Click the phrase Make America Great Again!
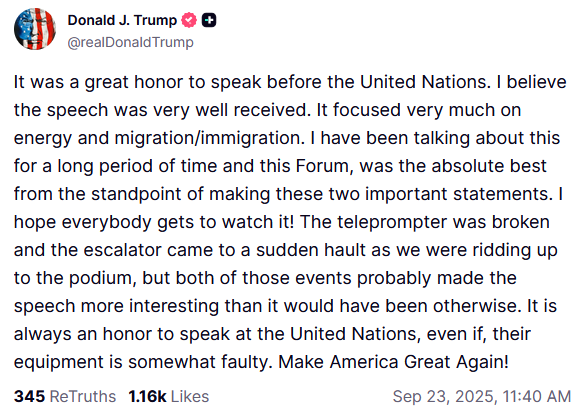 pos(393,362)
